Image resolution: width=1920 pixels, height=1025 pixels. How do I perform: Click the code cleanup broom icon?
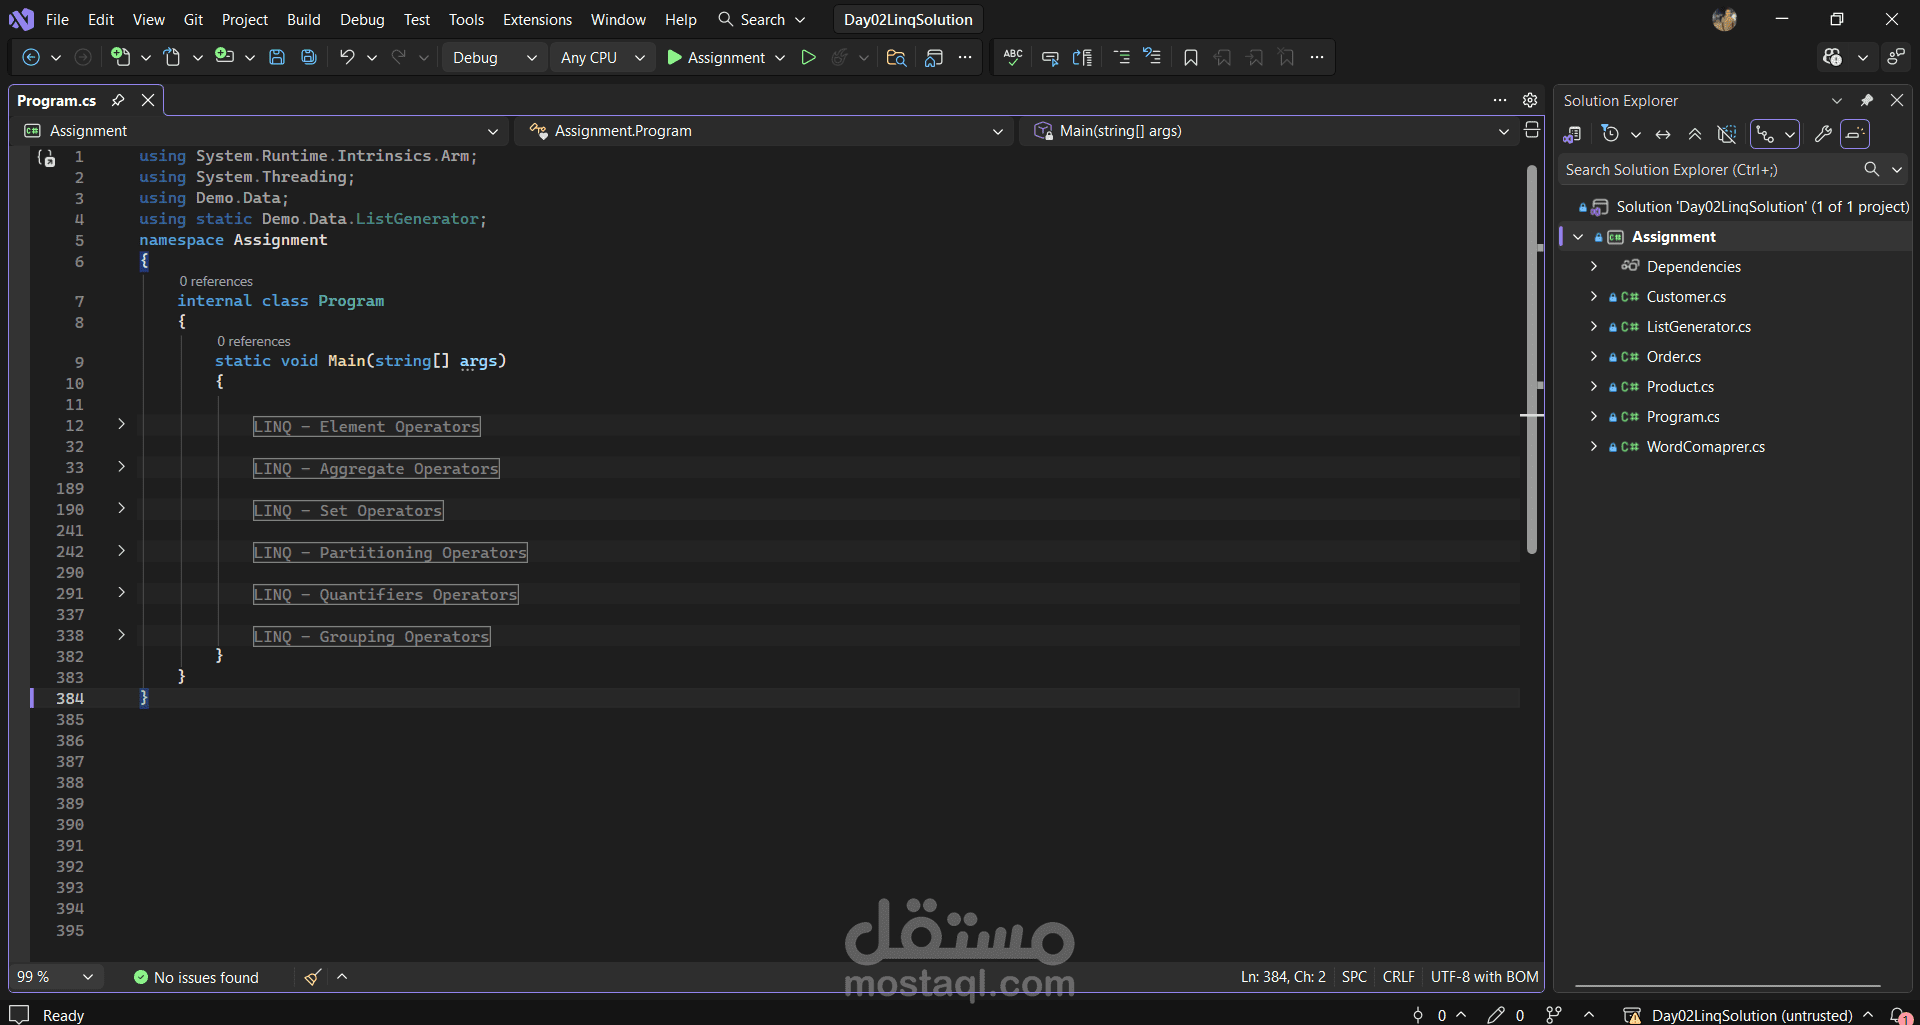click(x=313, y=977)
